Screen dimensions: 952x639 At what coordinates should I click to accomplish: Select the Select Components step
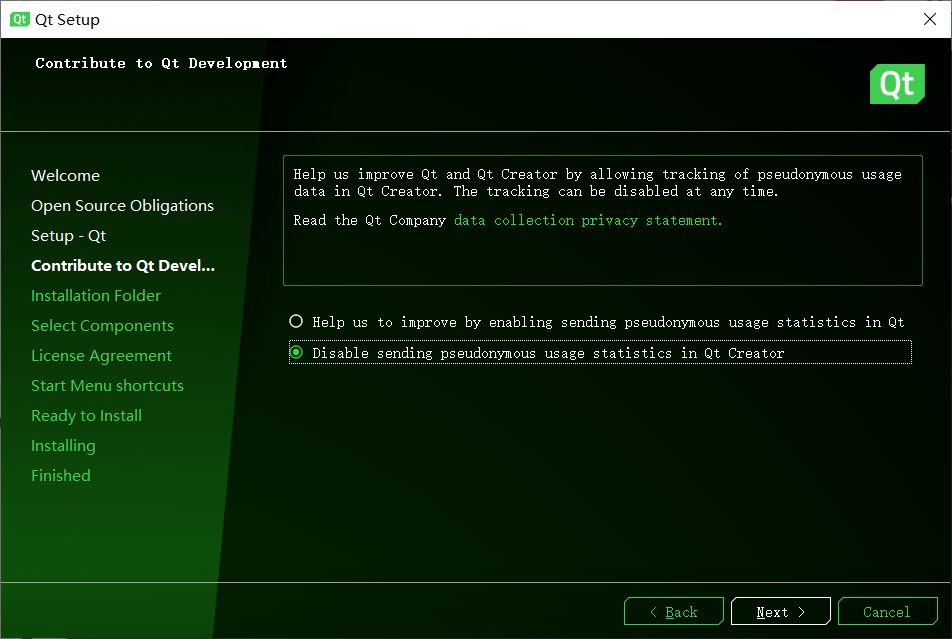102,326
